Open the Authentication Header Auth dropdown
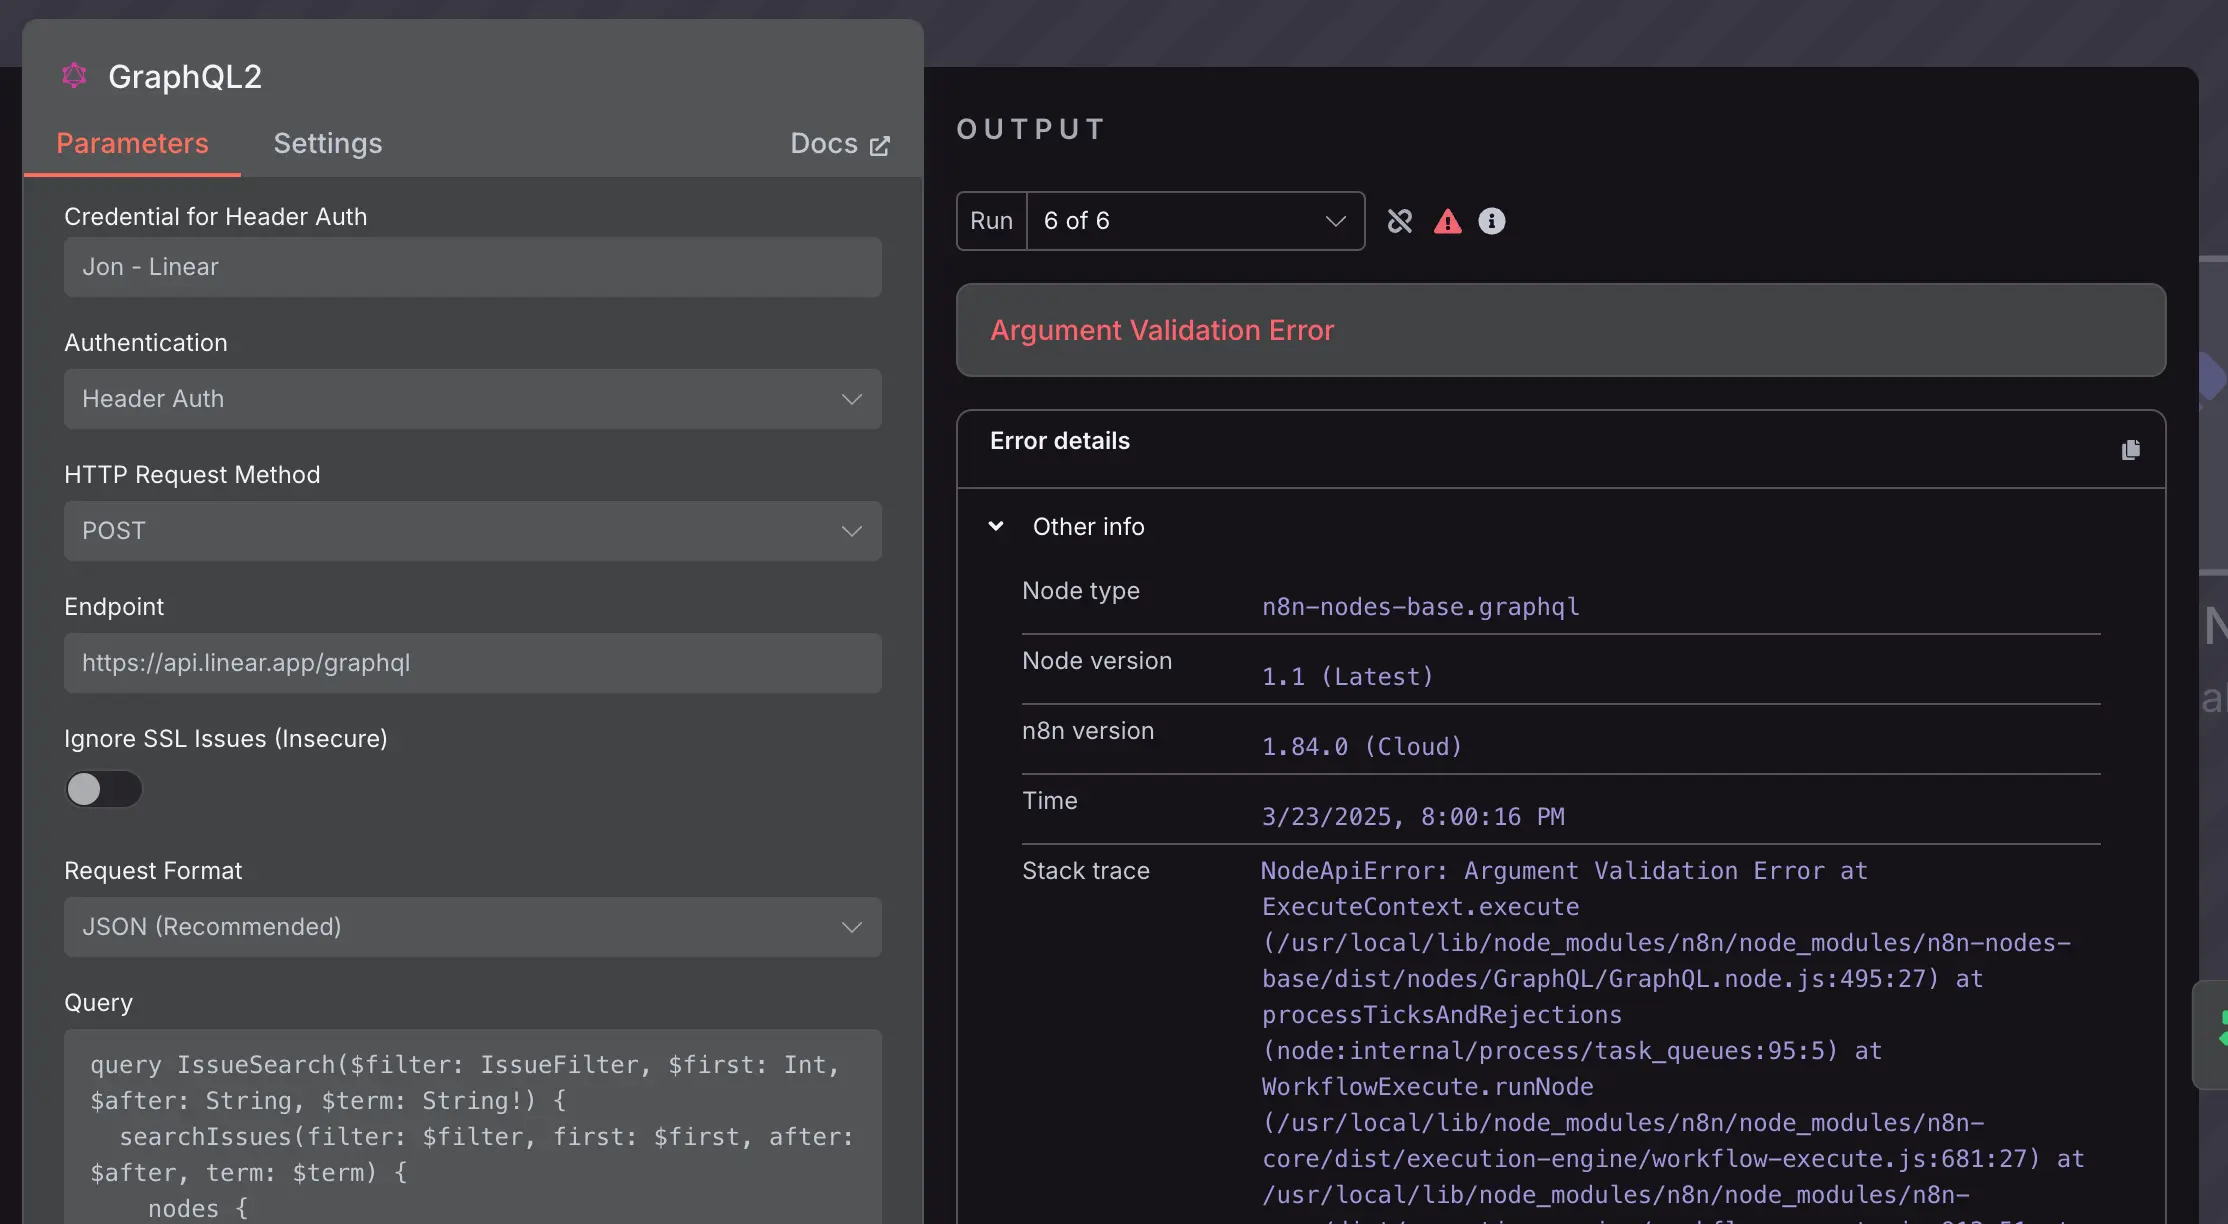The image size is (2228, 1224). coord(472,399)
